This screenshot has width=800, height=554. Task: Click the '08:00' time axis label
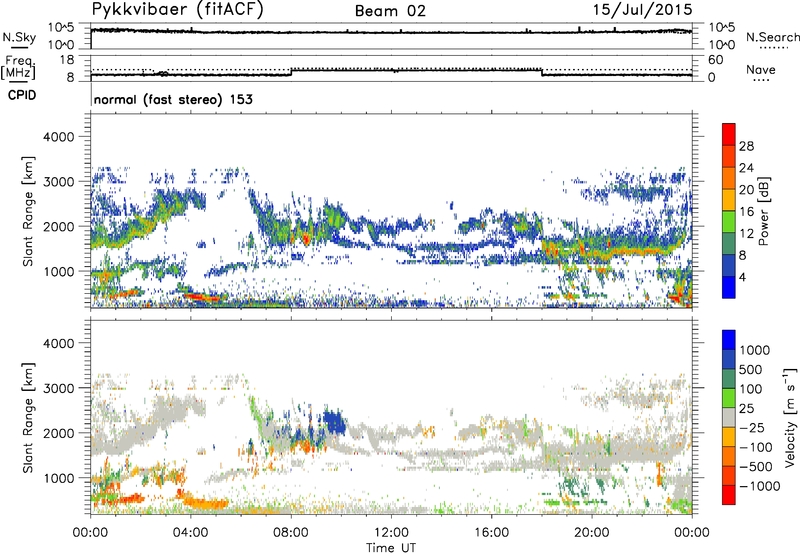[x=291, y=533]
